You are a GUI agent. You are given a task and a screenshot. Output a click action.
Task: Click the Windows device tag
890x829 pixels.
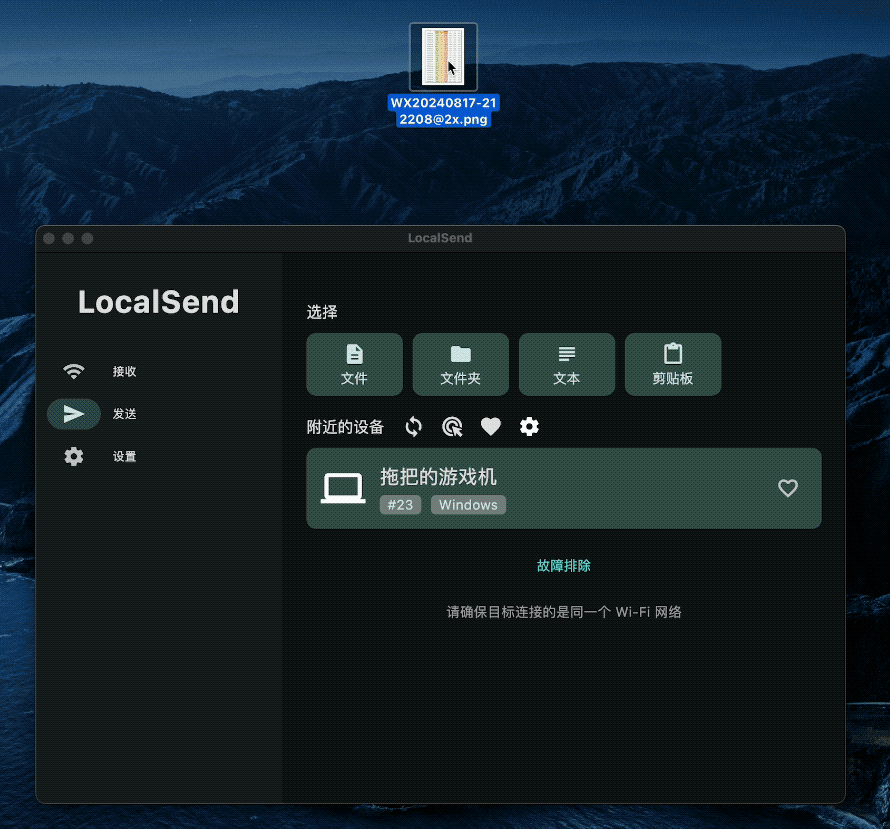(468, 505)
